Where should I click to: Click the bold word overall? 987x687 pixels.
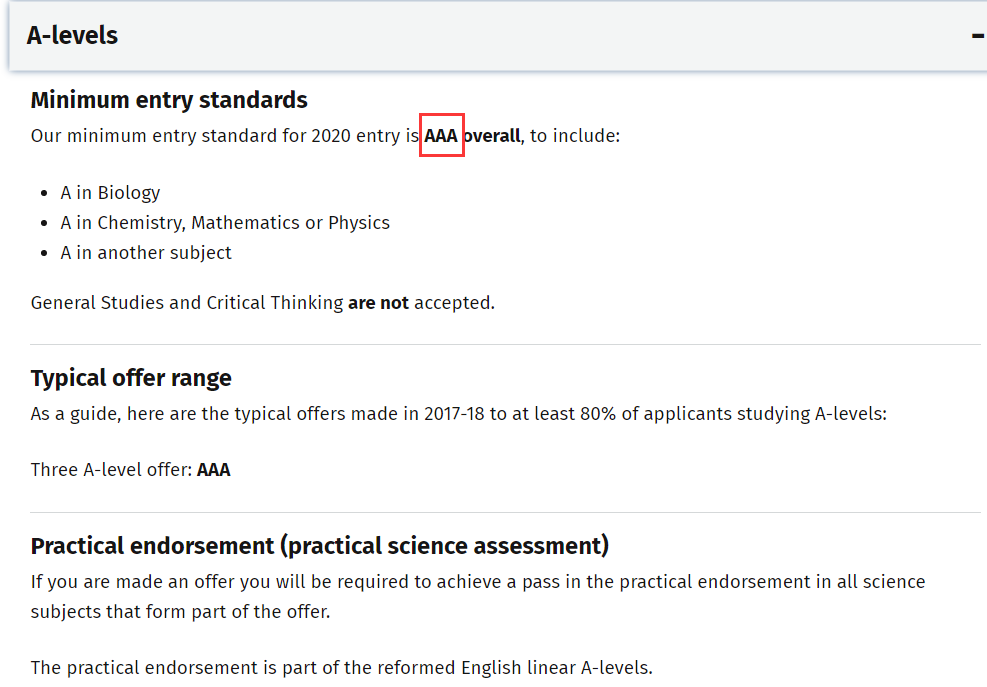[x=491, y=136]
